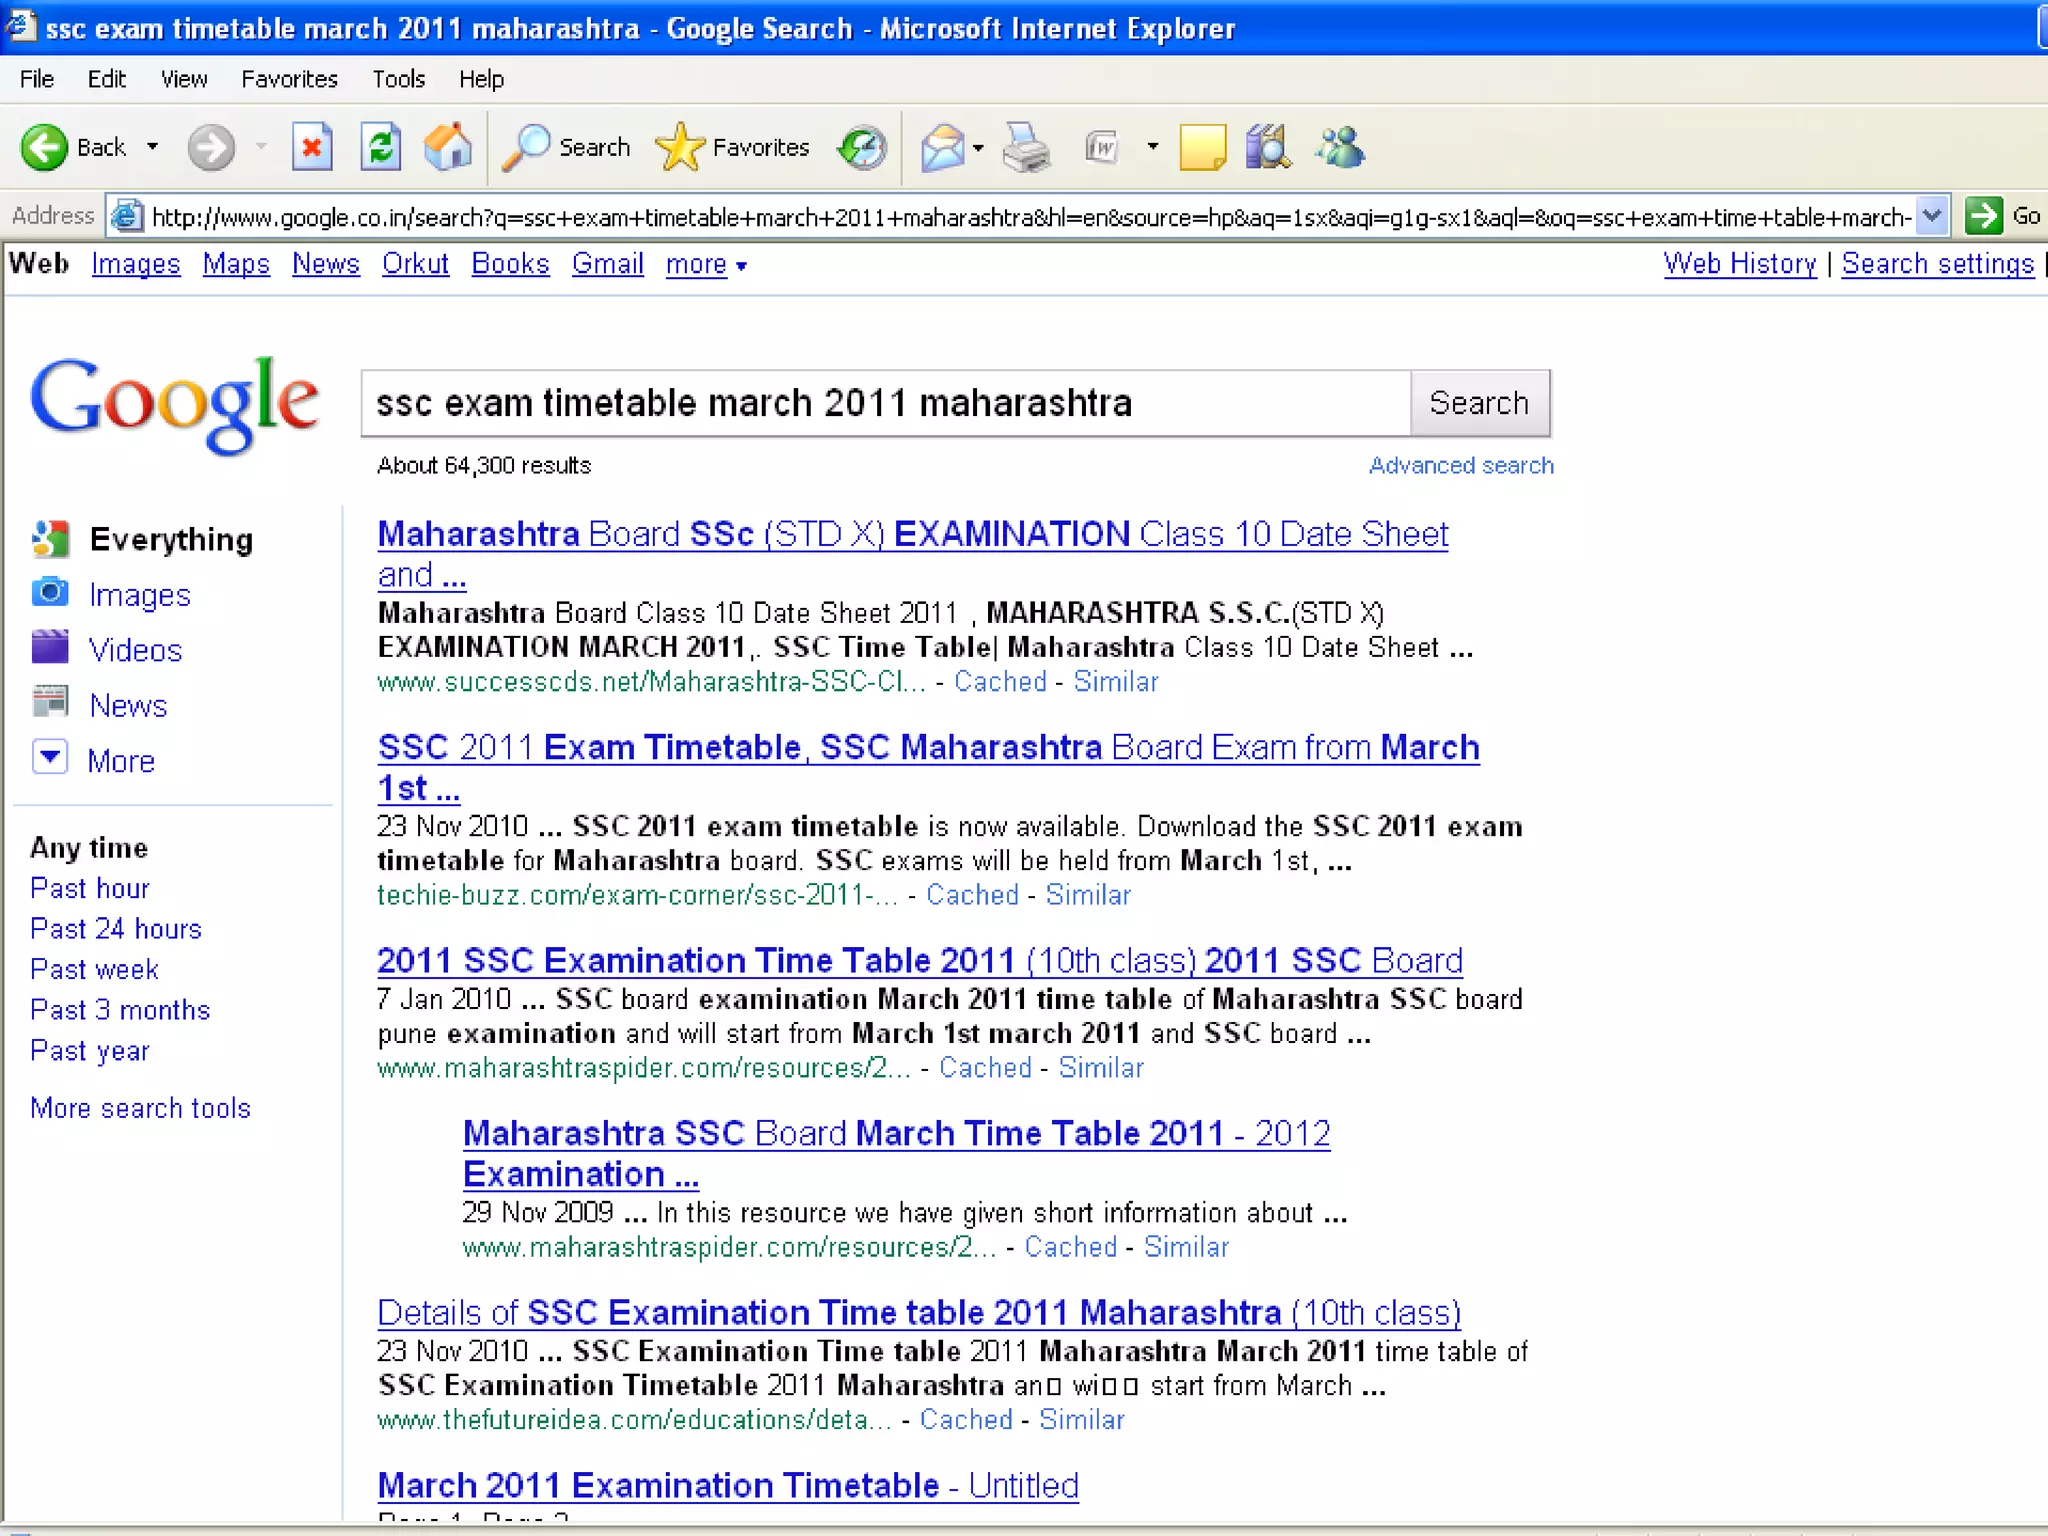This screenshot has width=2048, height=1536.
Task: Expand the Back button history arrow
Action: point(153,147)
